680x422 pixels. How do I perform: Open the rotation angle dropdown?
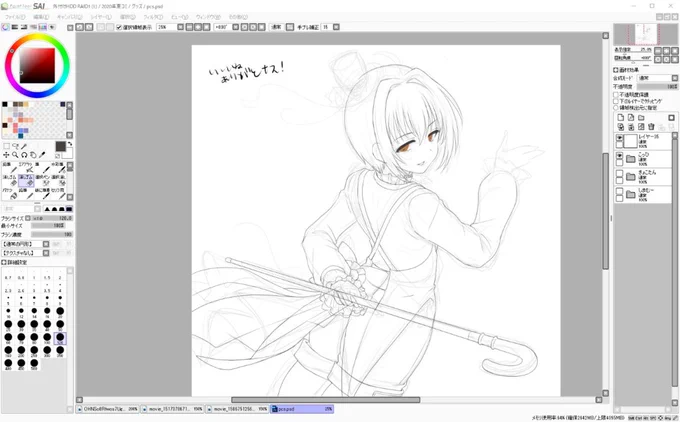click(x=235, y=27)
